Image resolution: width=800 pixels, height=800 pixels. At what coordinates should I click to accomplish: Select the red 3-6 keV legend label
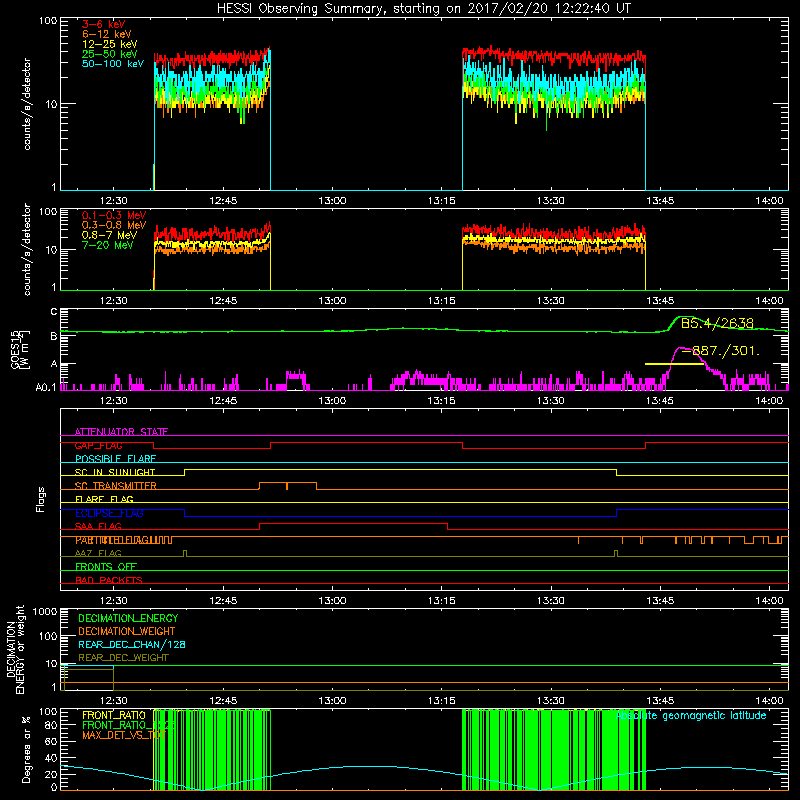click(104, 24)
